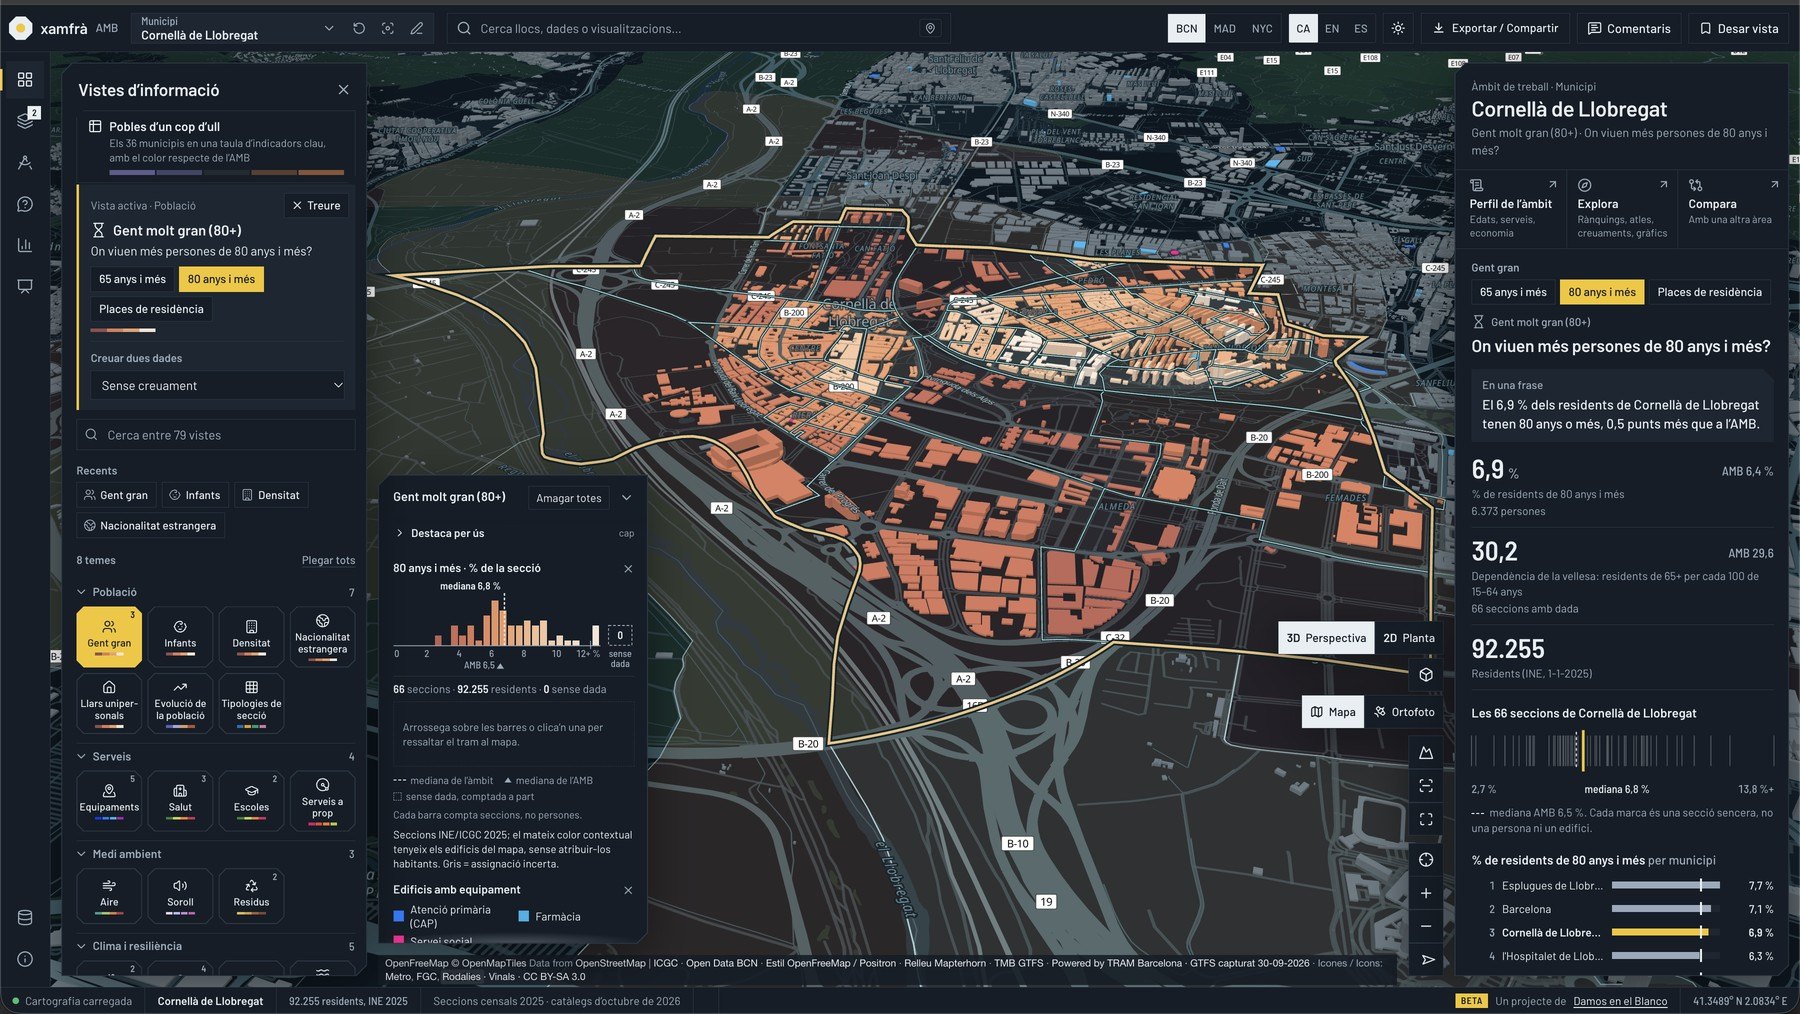Open the views grid icon in left sidebar
1800x1014 pixels.
coord(25,79)
